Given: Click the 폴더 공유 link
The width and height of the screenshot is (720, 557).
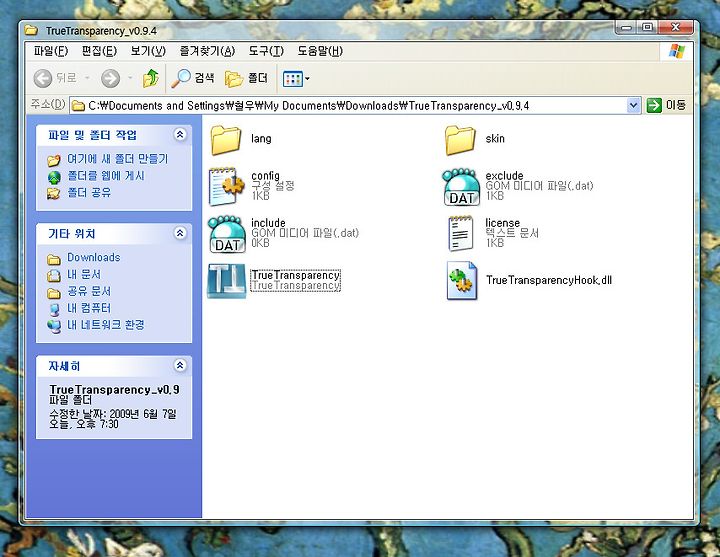Looking at the screenshot, I should [89, 192].
